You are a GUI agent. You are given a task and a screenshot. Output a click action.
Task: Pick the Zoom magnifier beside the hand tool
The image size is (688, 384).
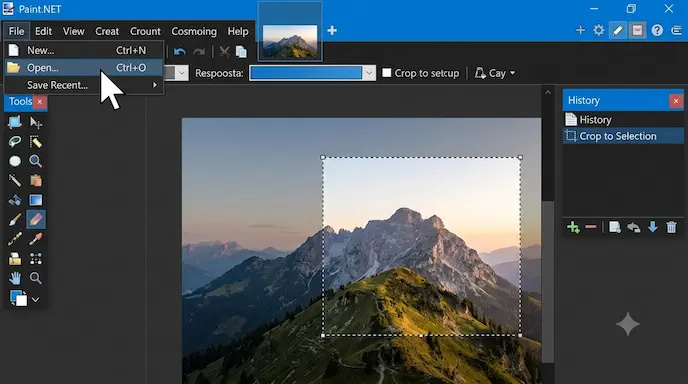click(36, 278)
